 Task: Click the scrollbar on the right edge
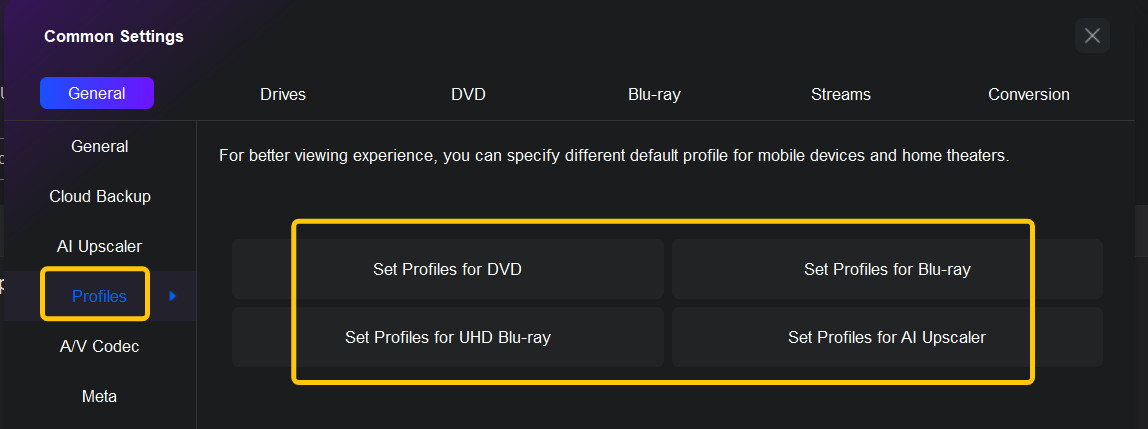coord(1140,230)
